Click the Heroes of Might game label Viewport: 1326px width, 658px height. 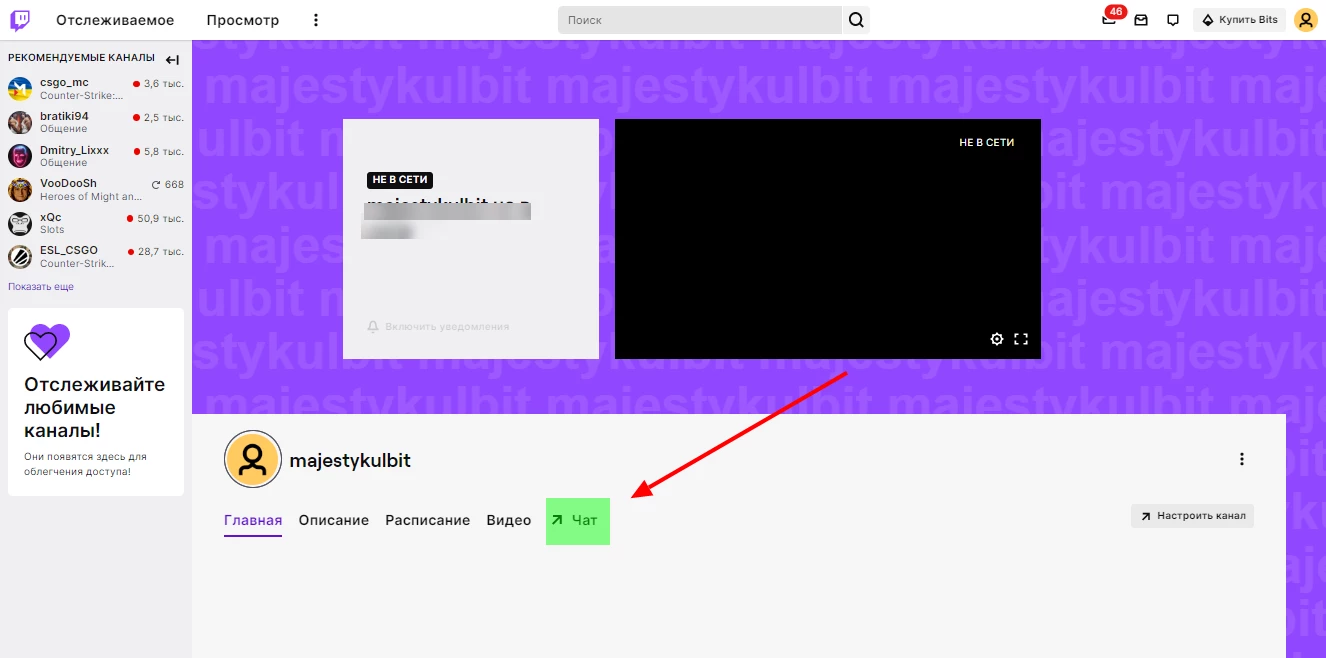coord(91,197)
